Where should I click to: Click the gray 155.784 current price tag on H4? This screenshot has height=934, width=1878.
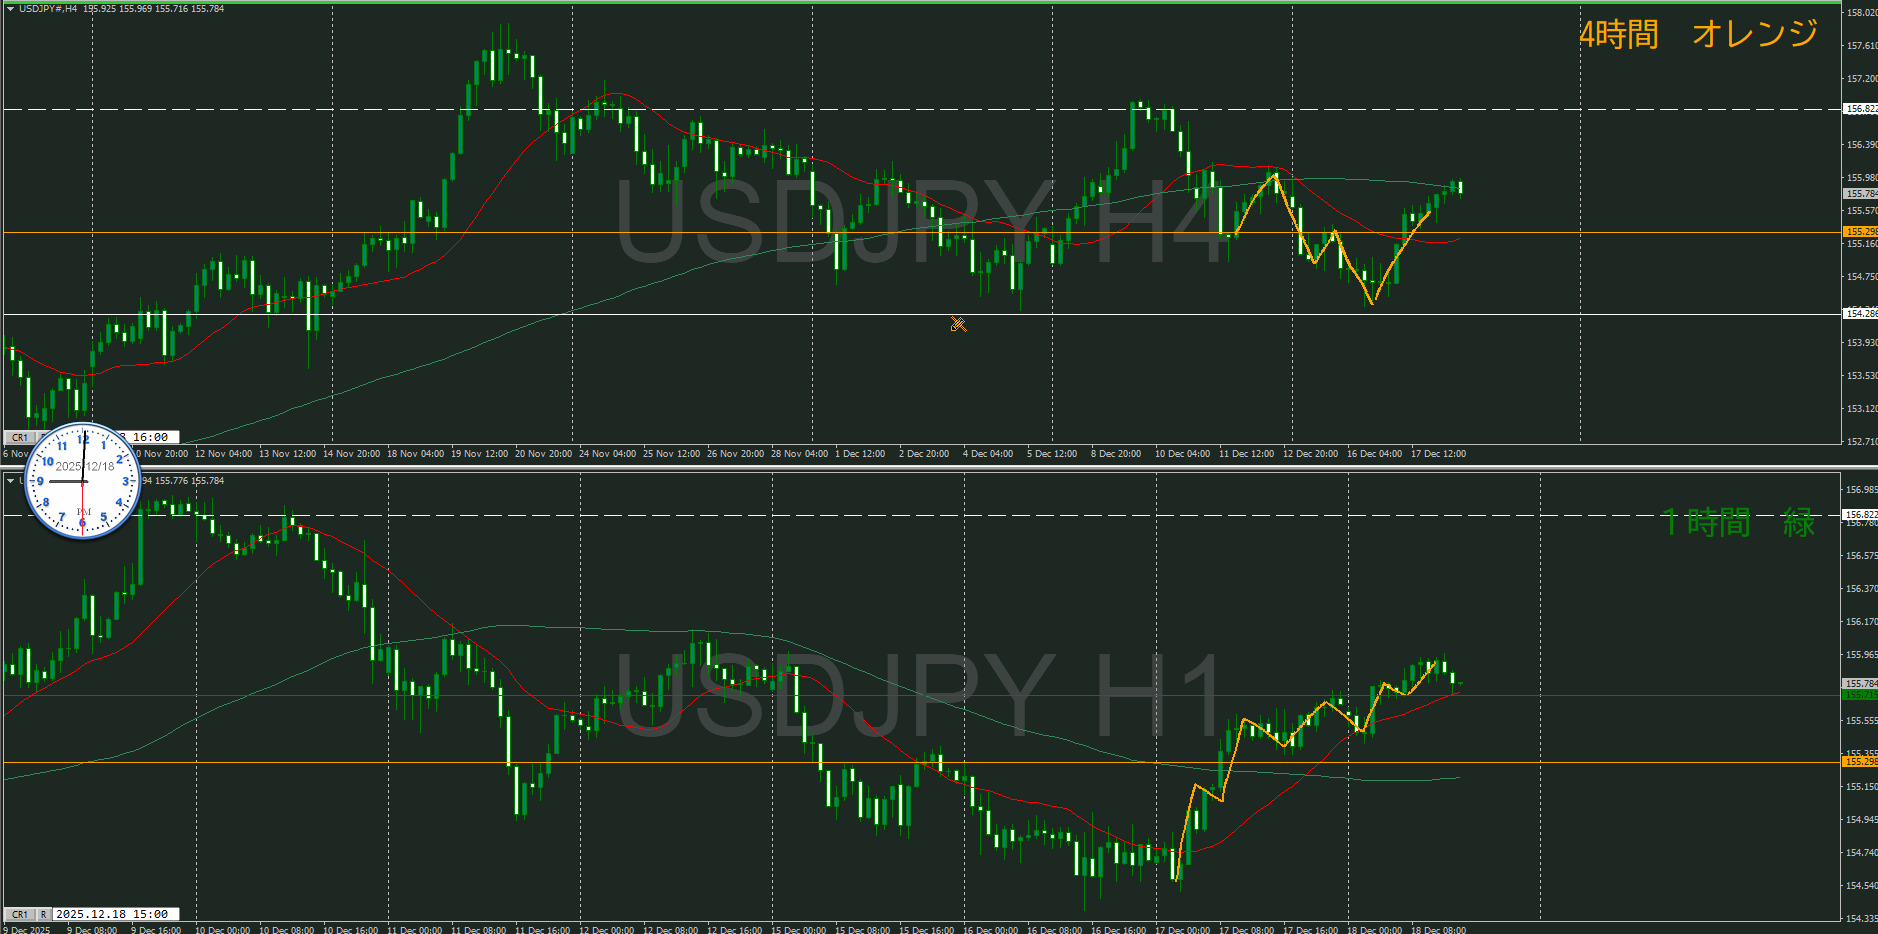(x=1860, y=193)
